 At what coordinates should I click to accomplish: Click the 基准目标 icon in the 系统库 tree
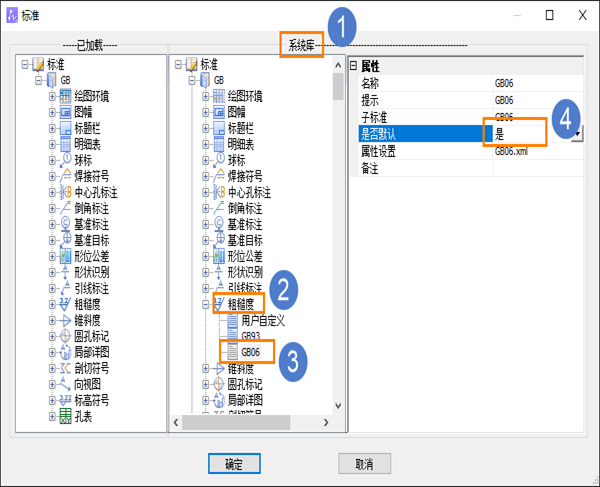(219, 240)
